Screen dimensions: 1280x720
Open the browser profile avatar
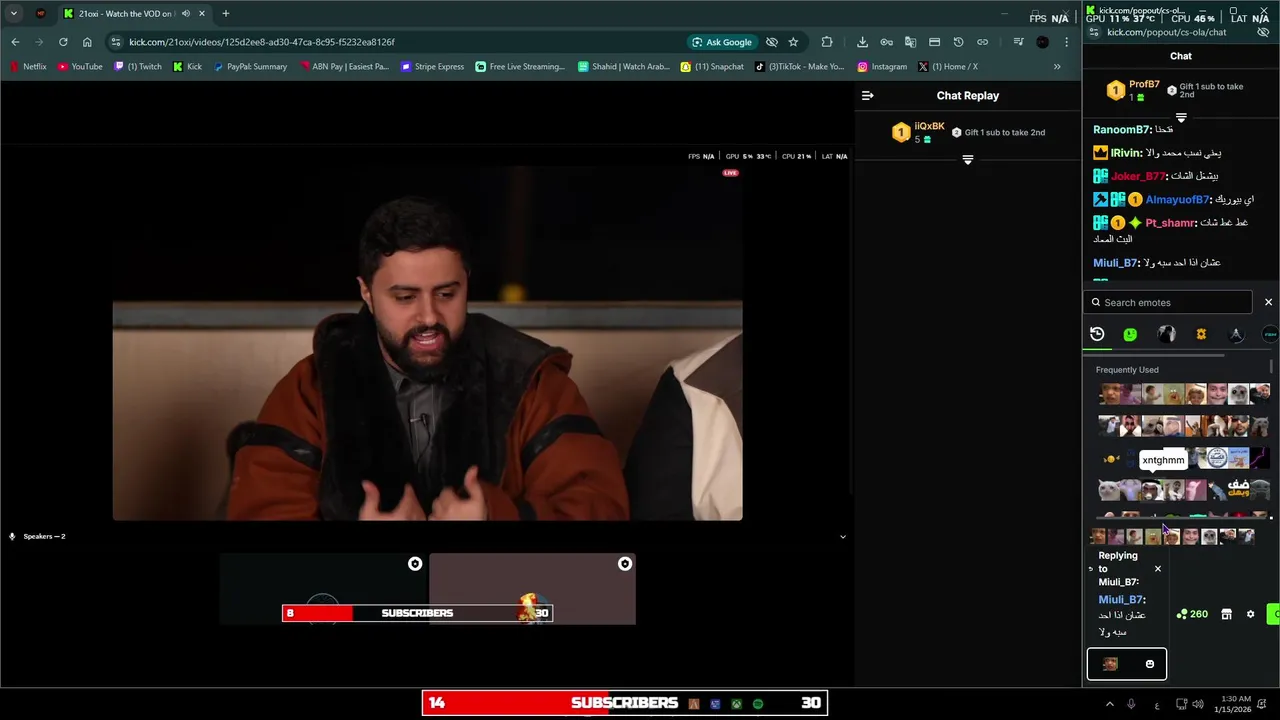pos(1043,42)
